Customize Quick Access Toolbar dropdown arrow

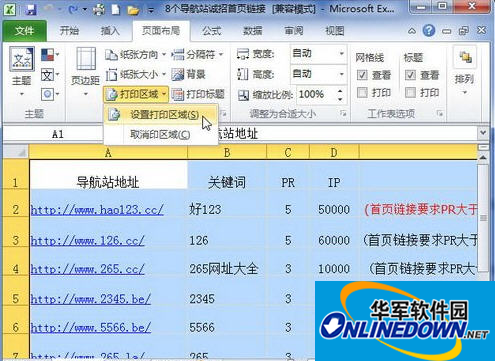tap(151, 10)
